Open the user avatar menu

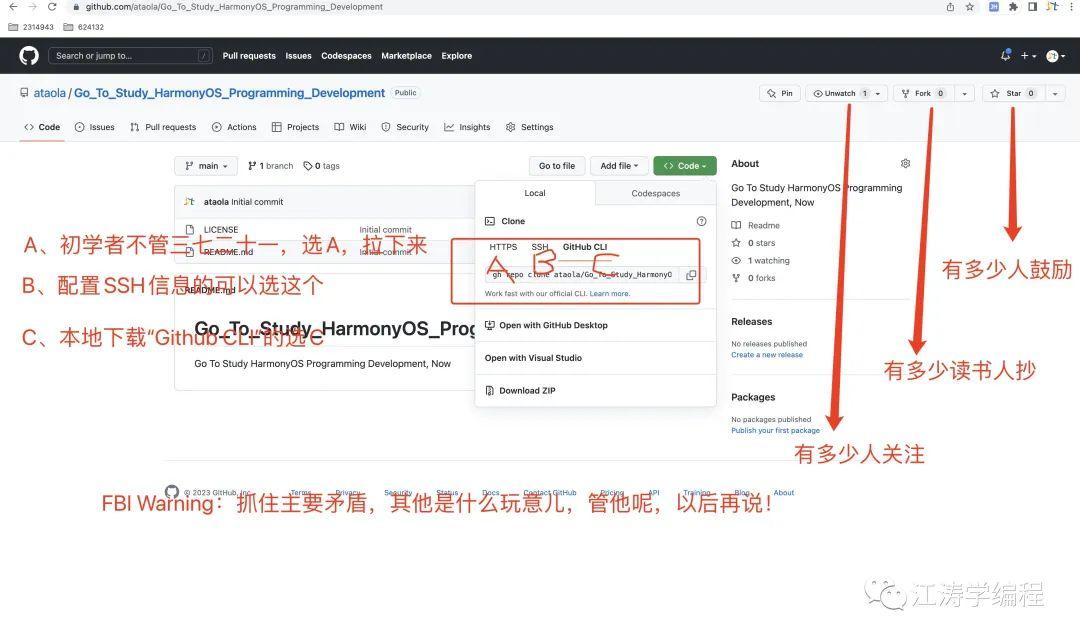(x=1055, y=56)
